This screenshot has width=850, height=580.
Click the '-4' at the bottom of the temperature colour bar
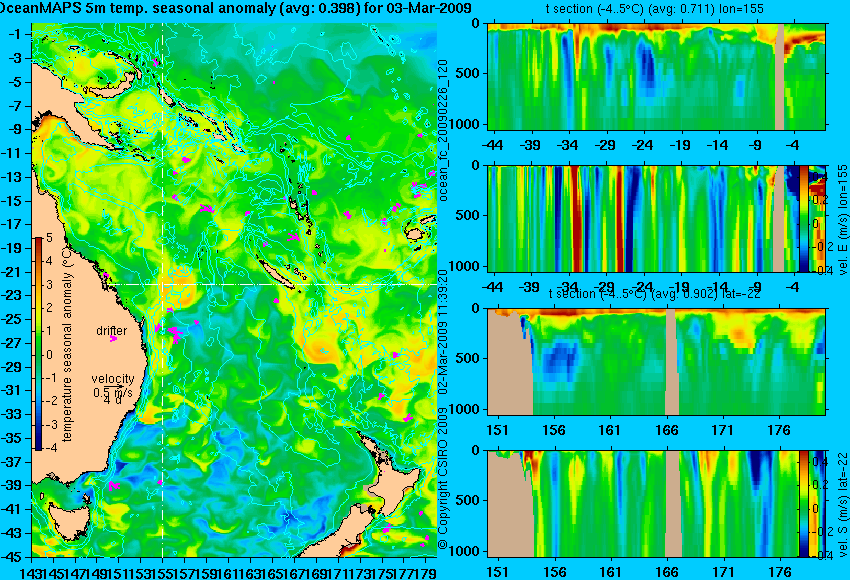coord(49,448)
